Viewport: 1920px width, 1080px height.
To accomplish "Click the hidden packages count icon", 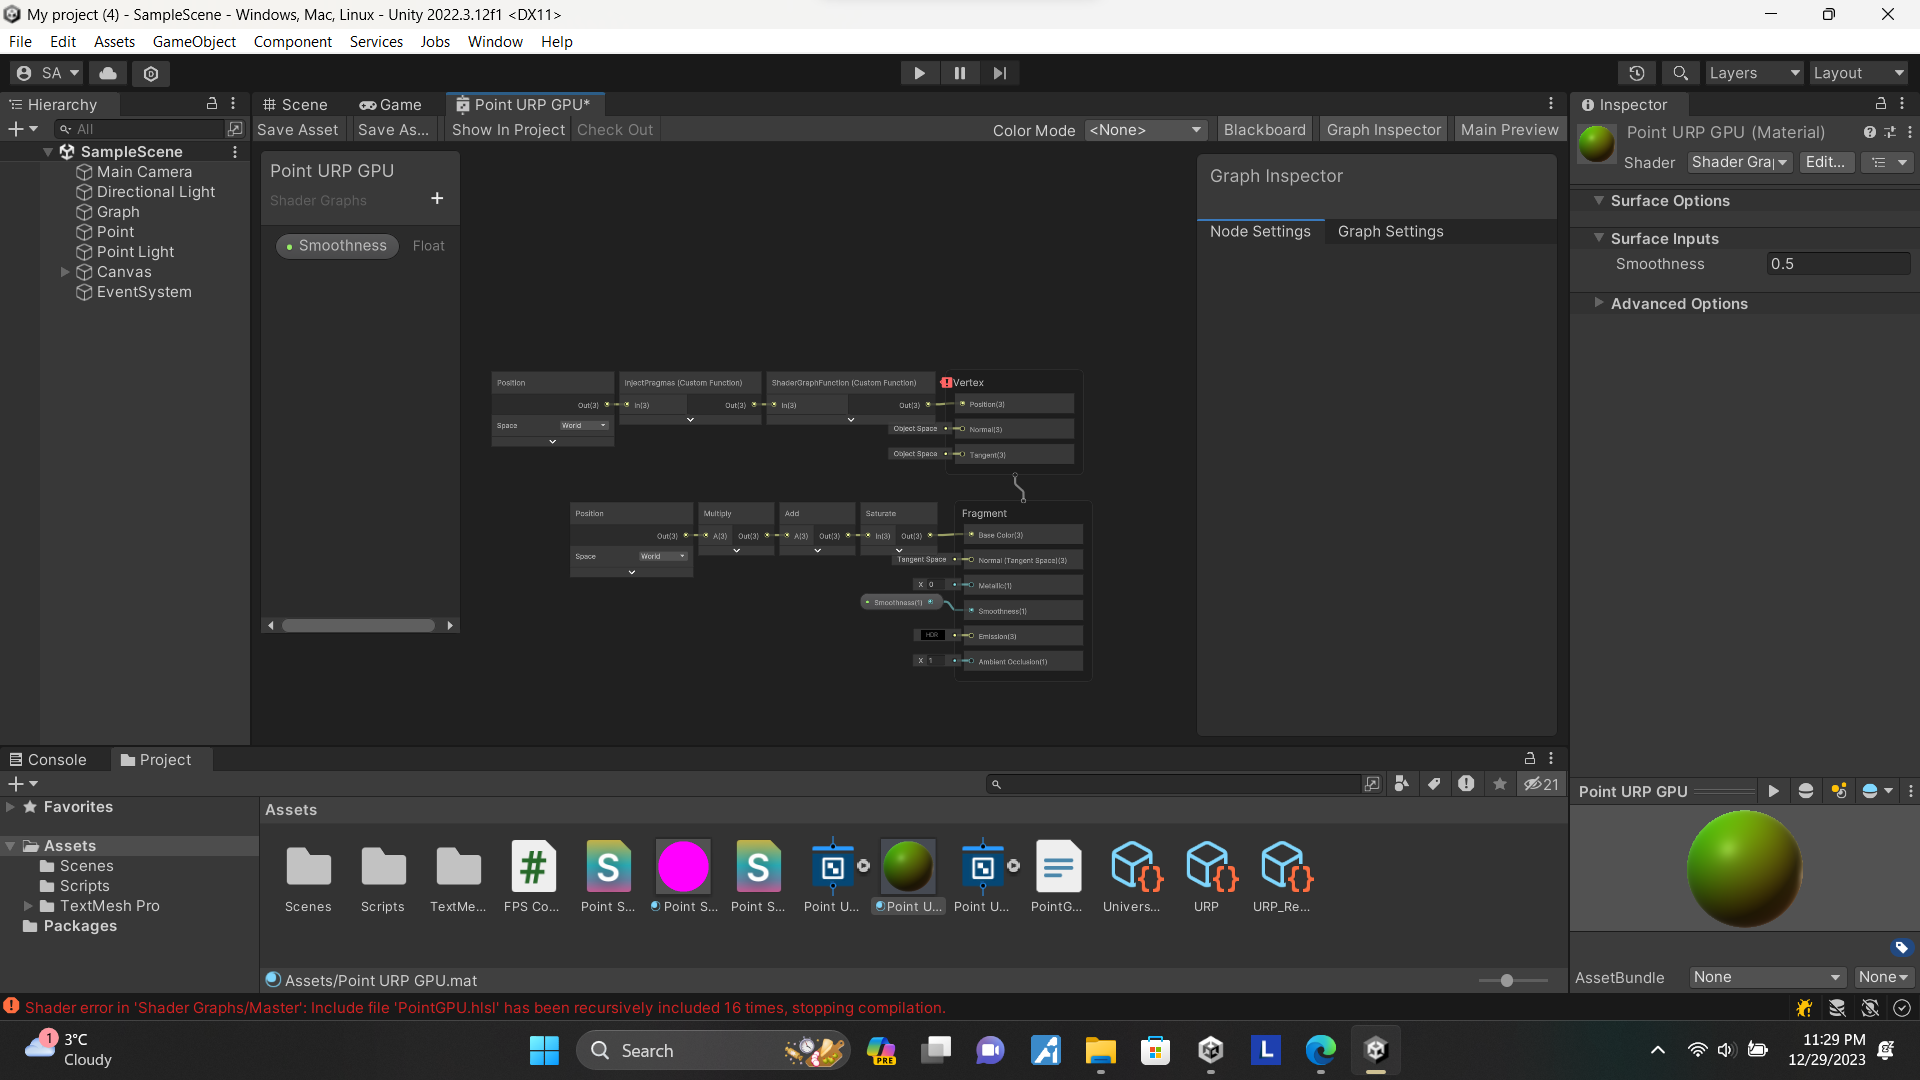I will coord(1541,784).
